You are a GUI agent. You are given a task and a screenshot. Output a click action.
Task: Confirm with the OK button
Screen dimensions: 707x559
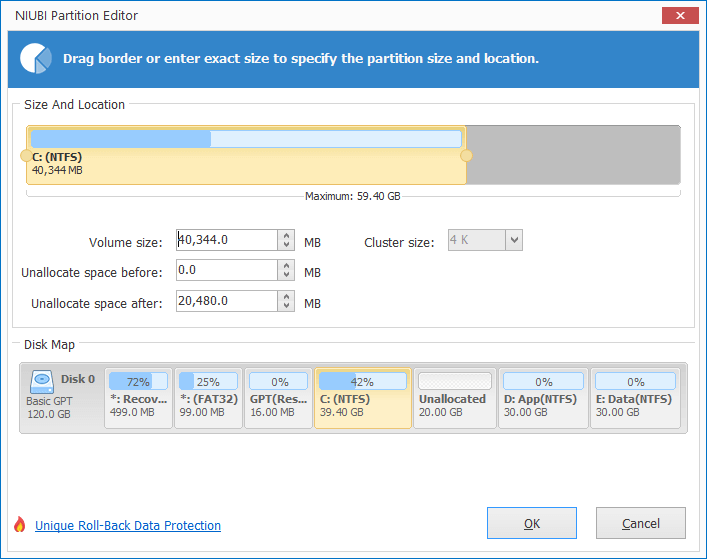pos(532,523)
